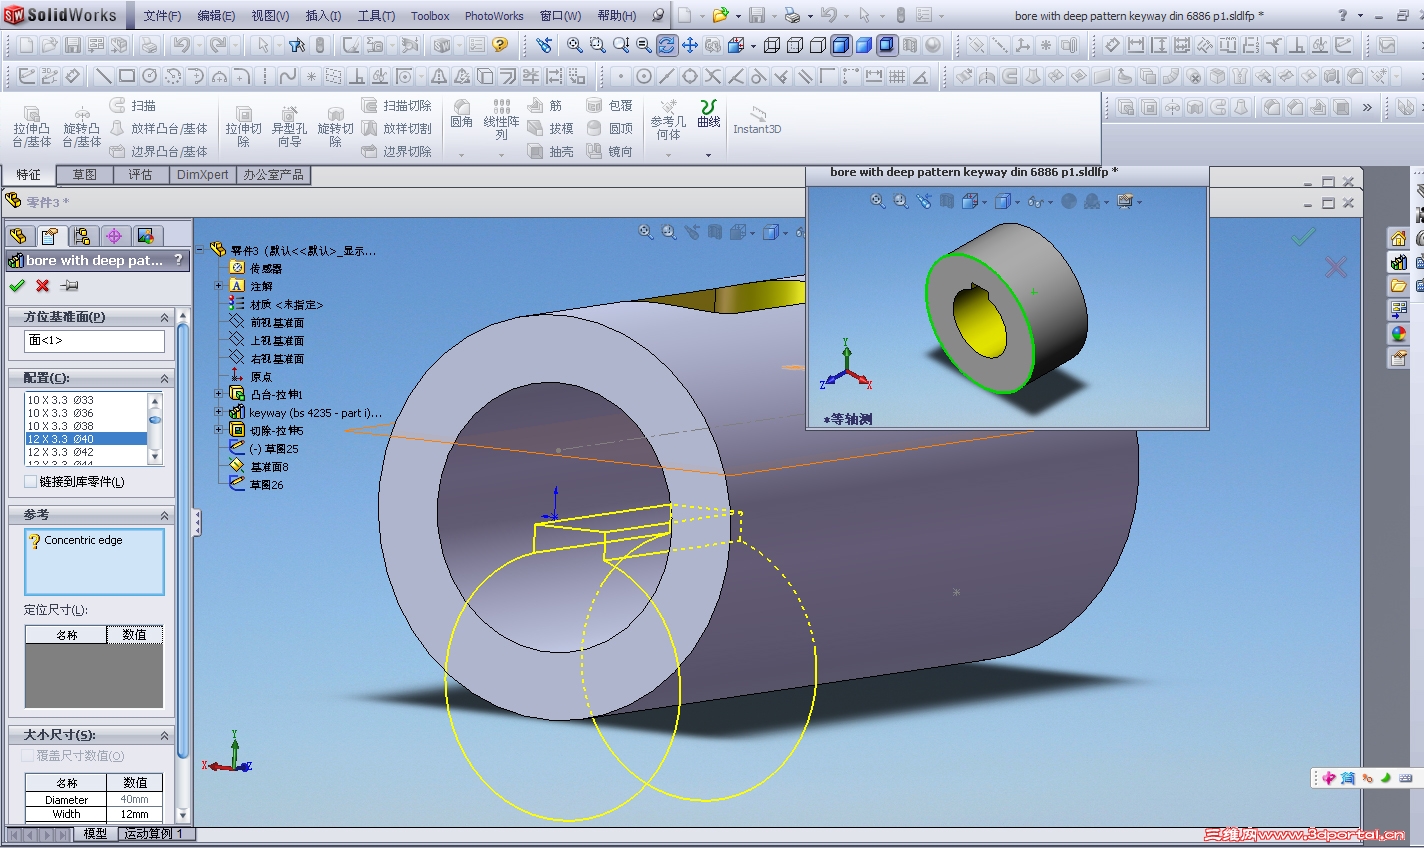Viewport: 1424px width, 848px height.
Task: Select the 模型 bottom tab
Action: coord(95,834)
